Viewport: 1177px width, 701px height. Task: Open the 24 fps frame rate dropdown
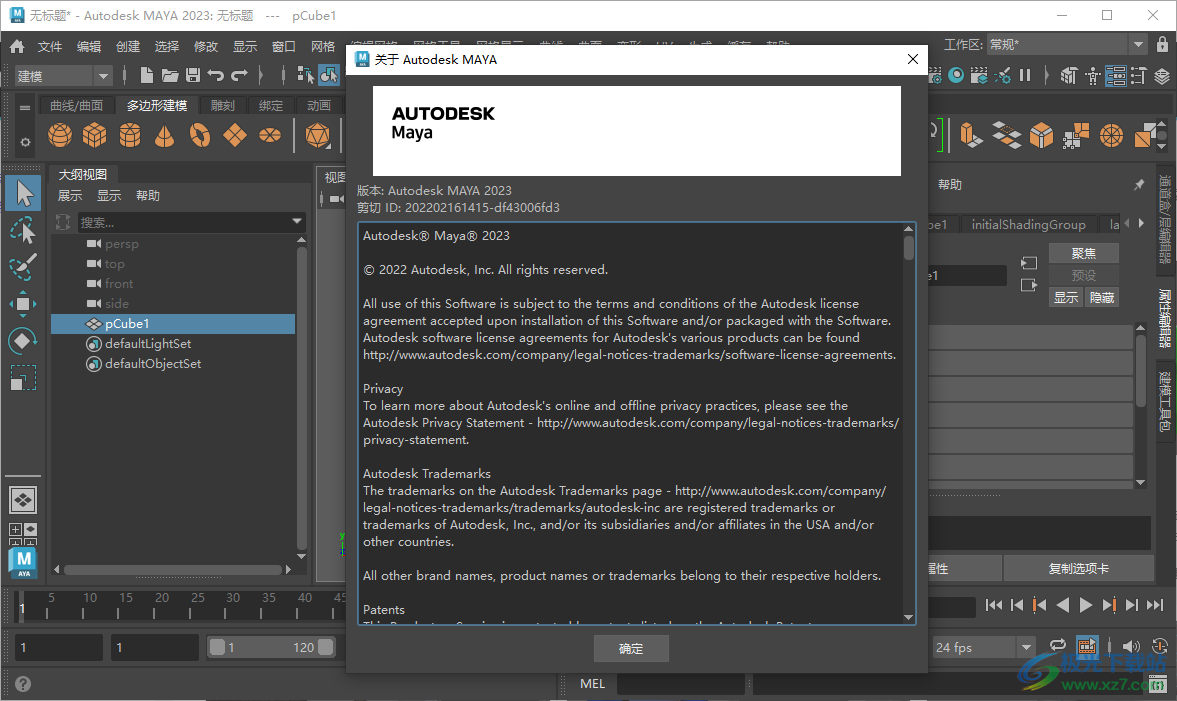[1026, 647]
